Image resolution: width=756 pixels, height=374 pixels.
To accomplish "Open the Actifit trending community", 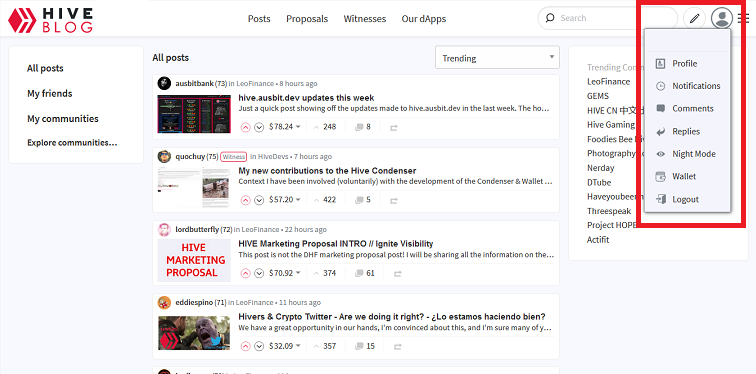I will tap(598, 240).
